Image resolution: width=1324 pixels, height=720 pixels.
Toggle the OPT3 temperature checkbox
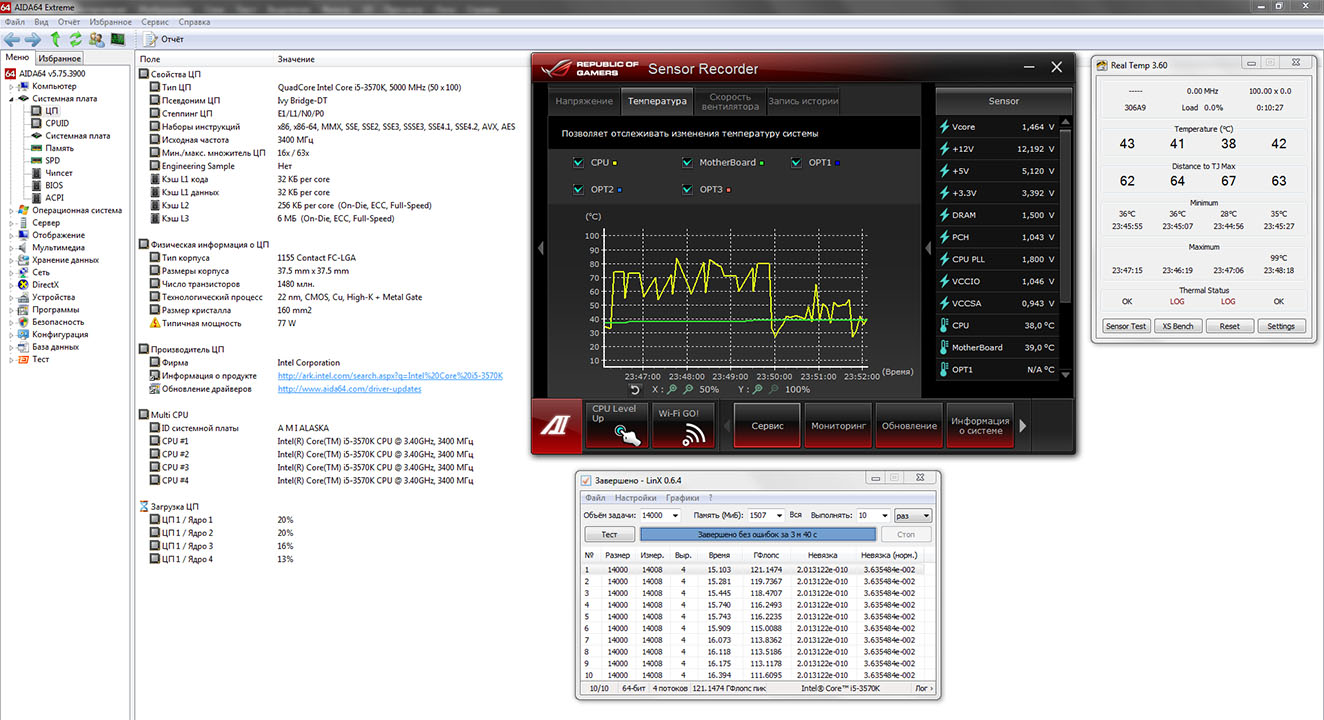tap(687, 189)
